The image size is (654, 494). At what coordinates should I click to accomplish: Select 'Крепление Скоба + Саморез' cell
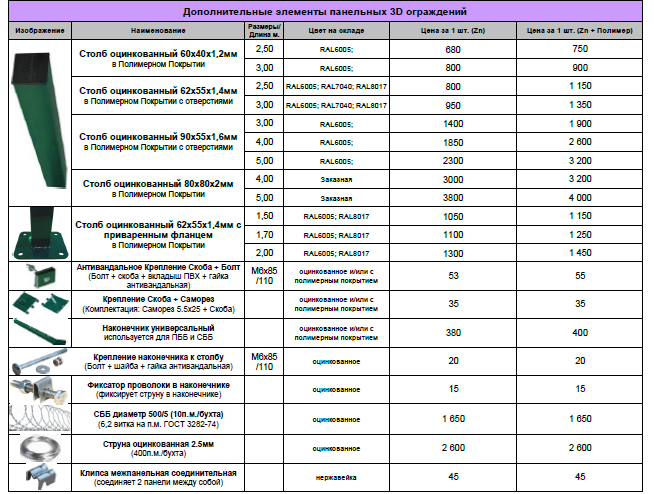(x=158, y=304)
